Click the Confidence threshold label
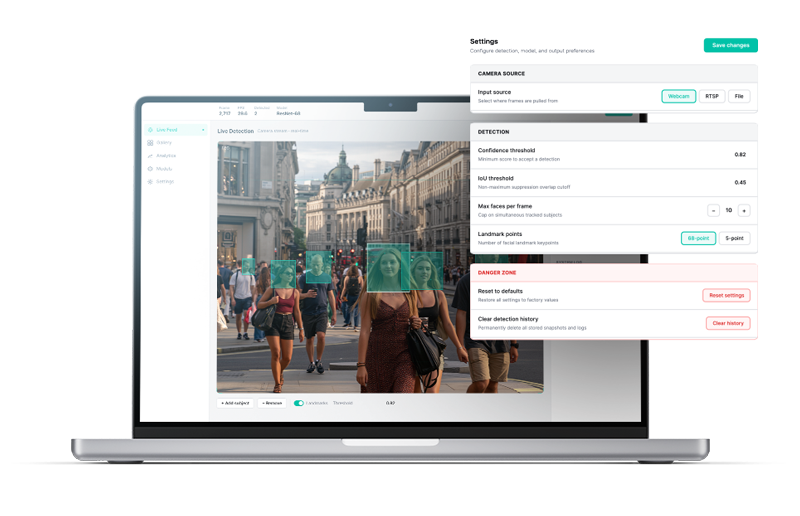The image size is (800, 516). (x=506, y=151)
